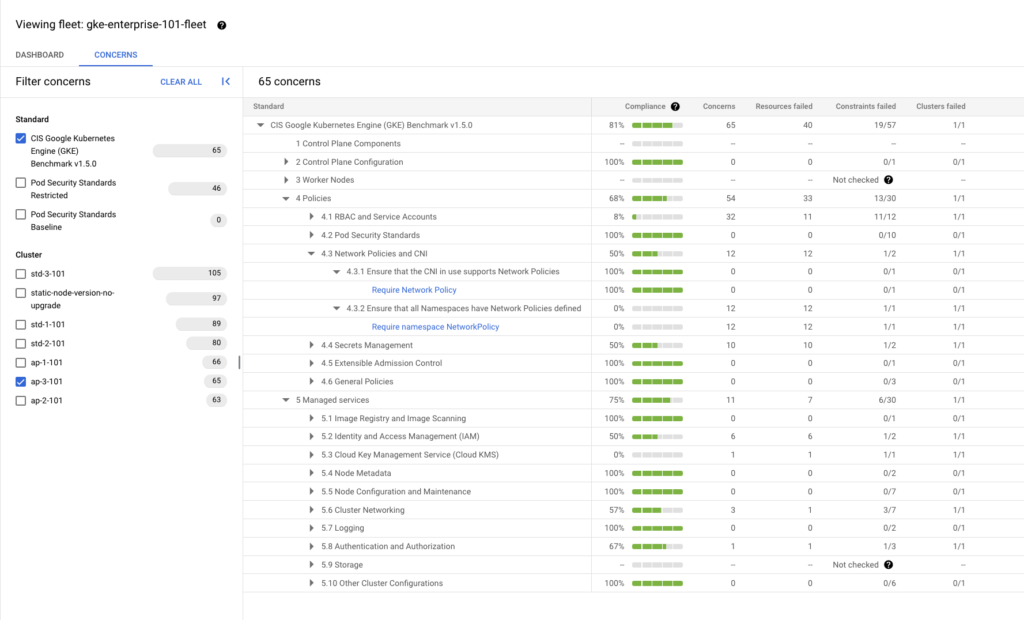Select the Concerns tab

click(116, 55)
